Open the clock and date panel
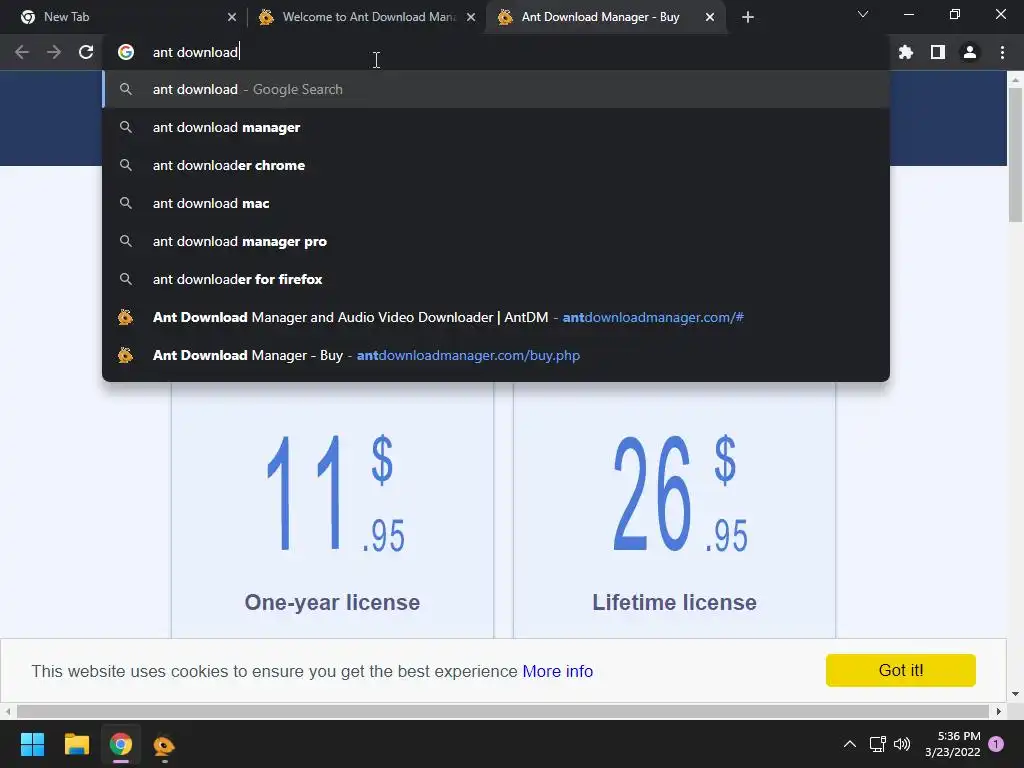The height and width of the screenshot is (768, 1024). click(x=953, y=744)
